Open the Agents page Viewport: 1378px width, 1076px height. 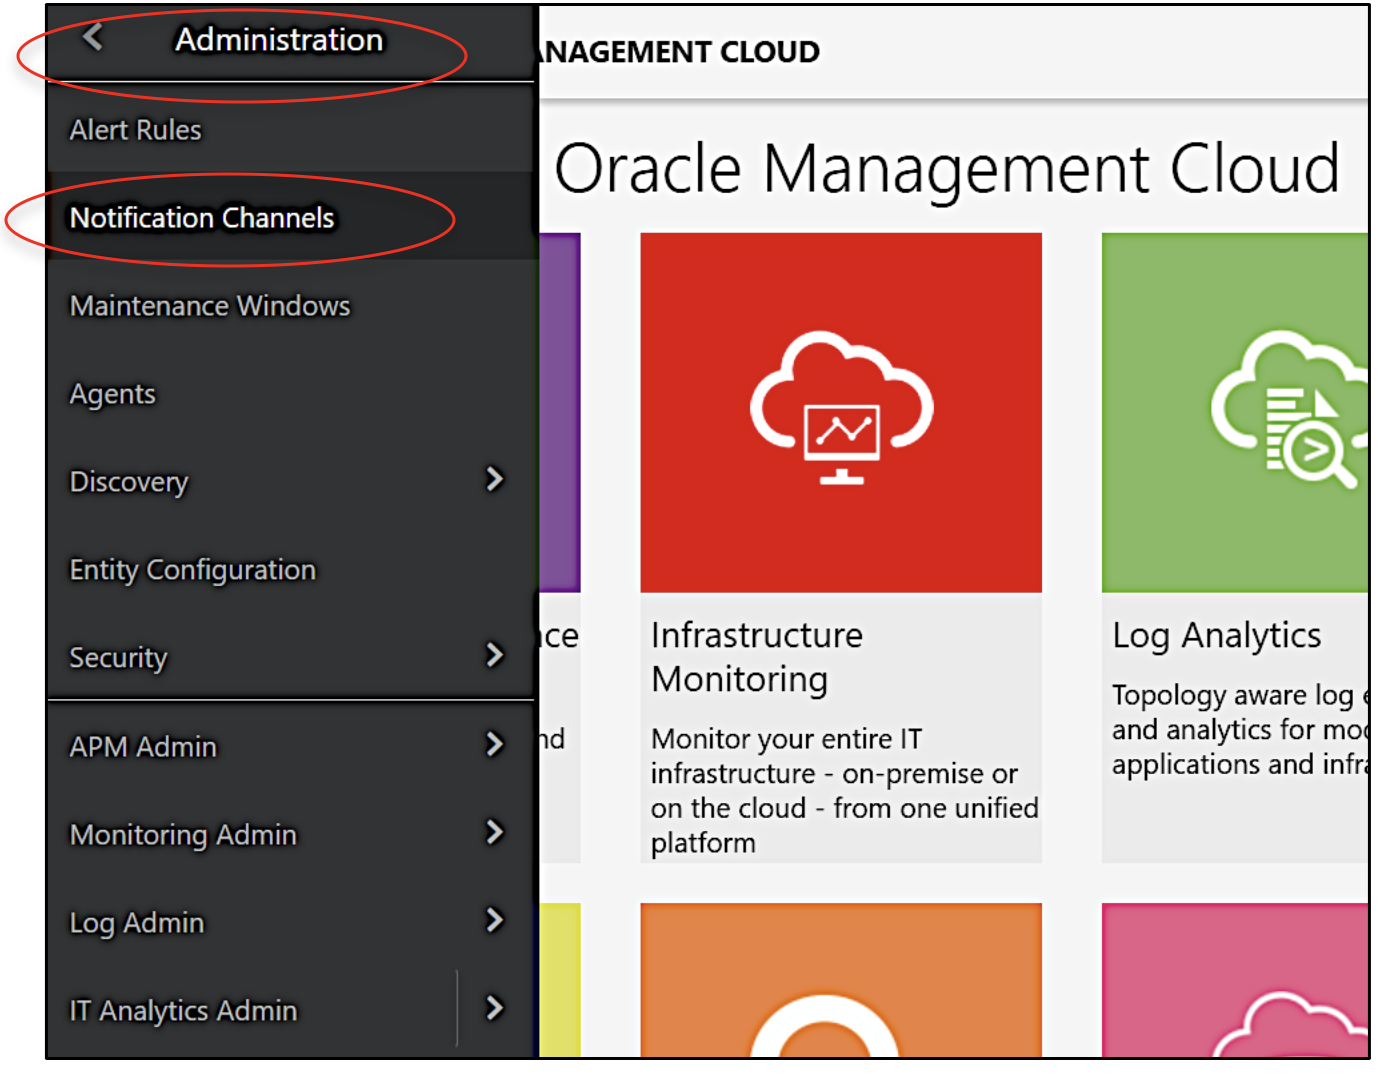click(x=112, y=394)
